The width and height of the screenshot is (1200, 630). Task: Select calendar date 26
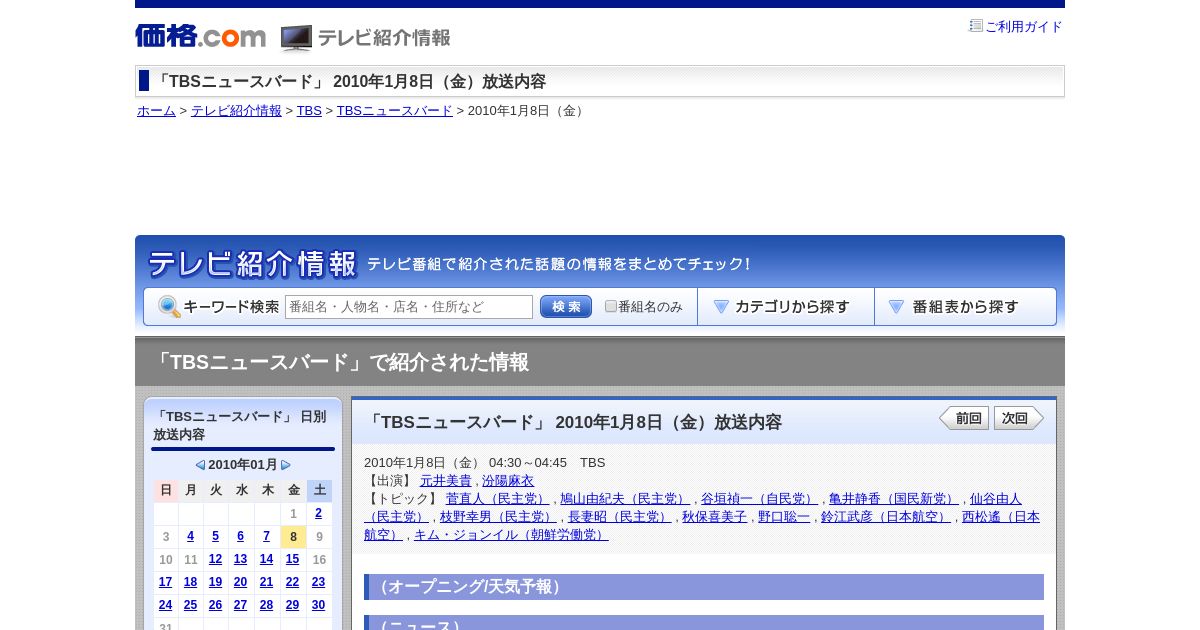[215, 605]
